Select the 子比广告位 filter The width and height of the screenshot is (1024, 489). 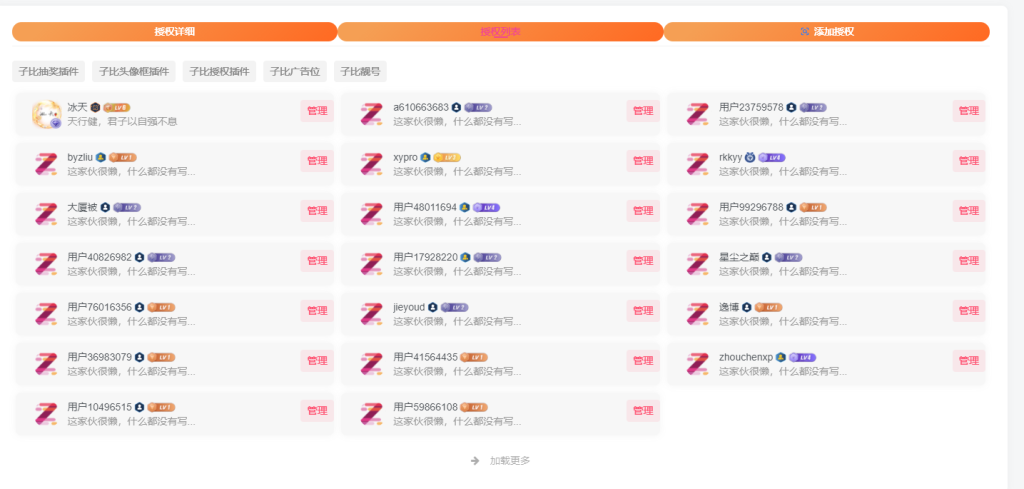tap(295, 71)
